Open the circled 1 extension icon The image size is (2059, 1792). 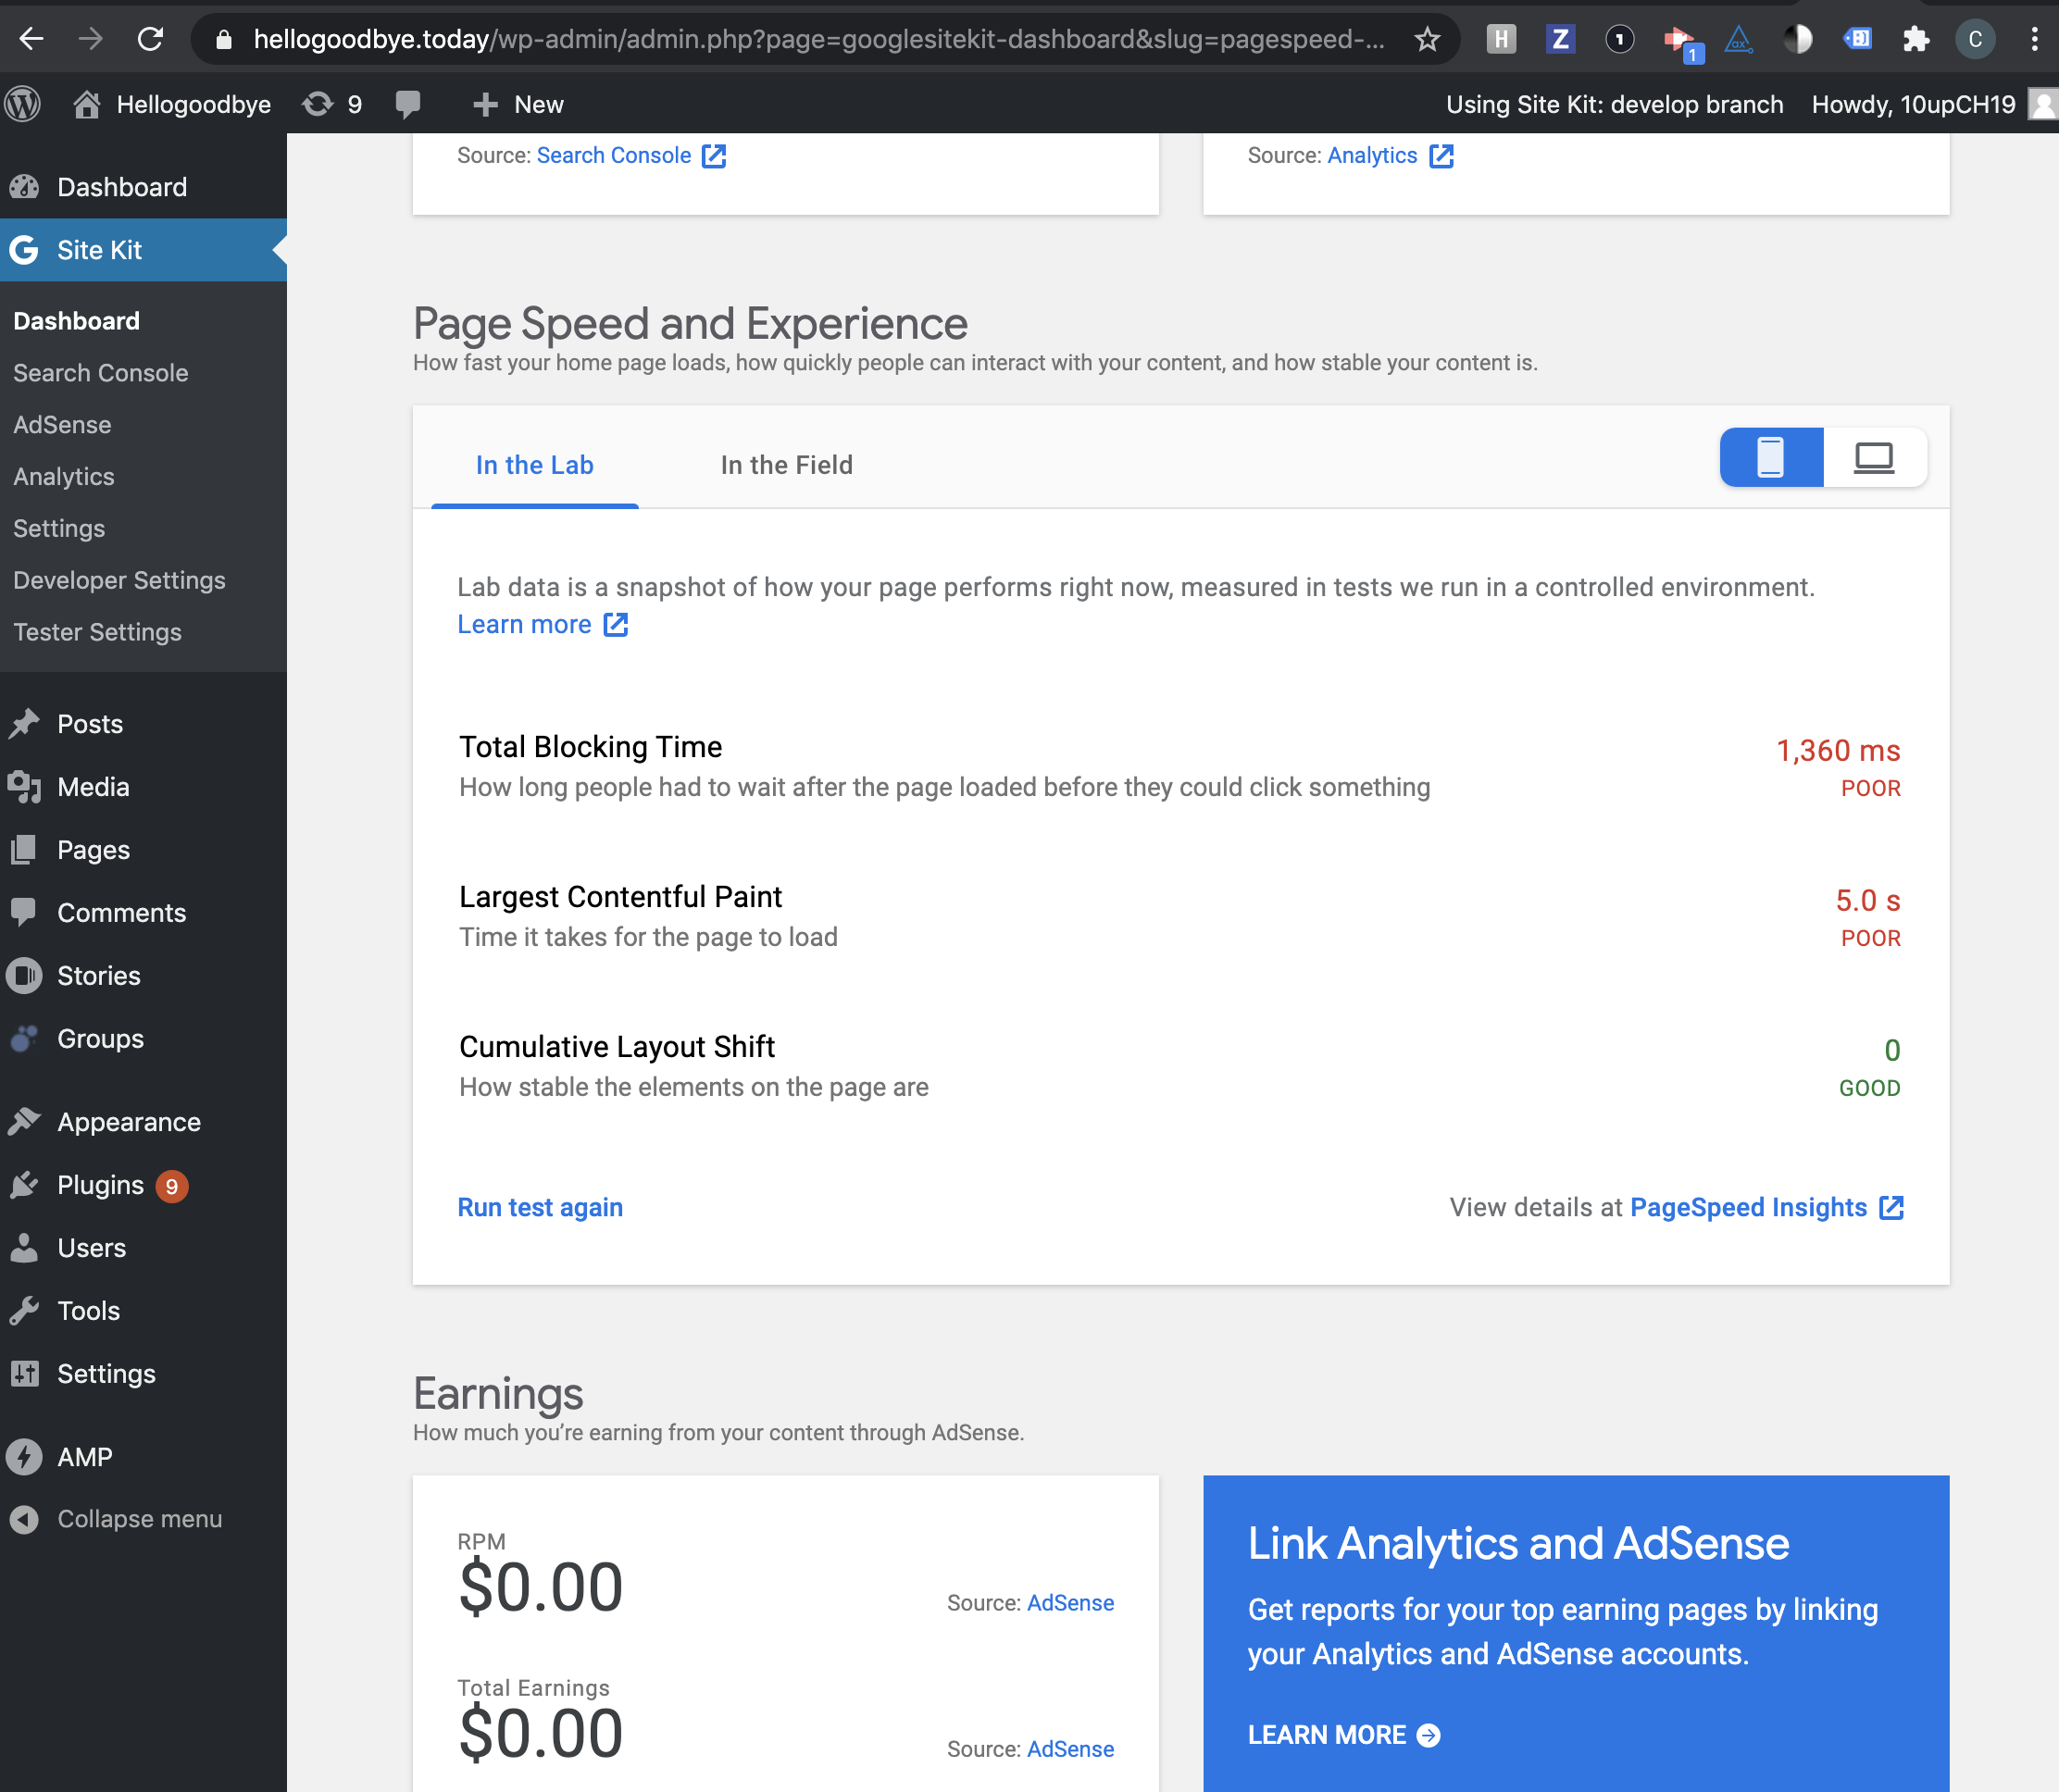[1619, 39]
